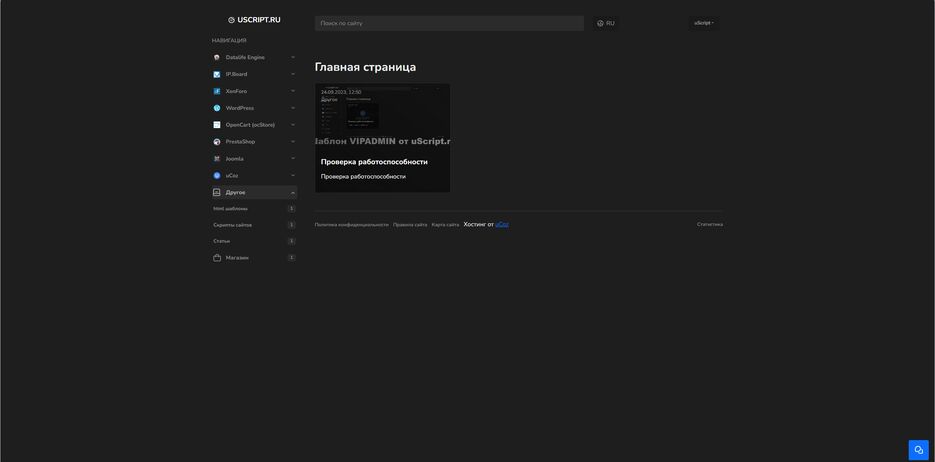Click the Joomla icon in sidebar
This screenshot has height=462, width=935.
tap(217, 159)
